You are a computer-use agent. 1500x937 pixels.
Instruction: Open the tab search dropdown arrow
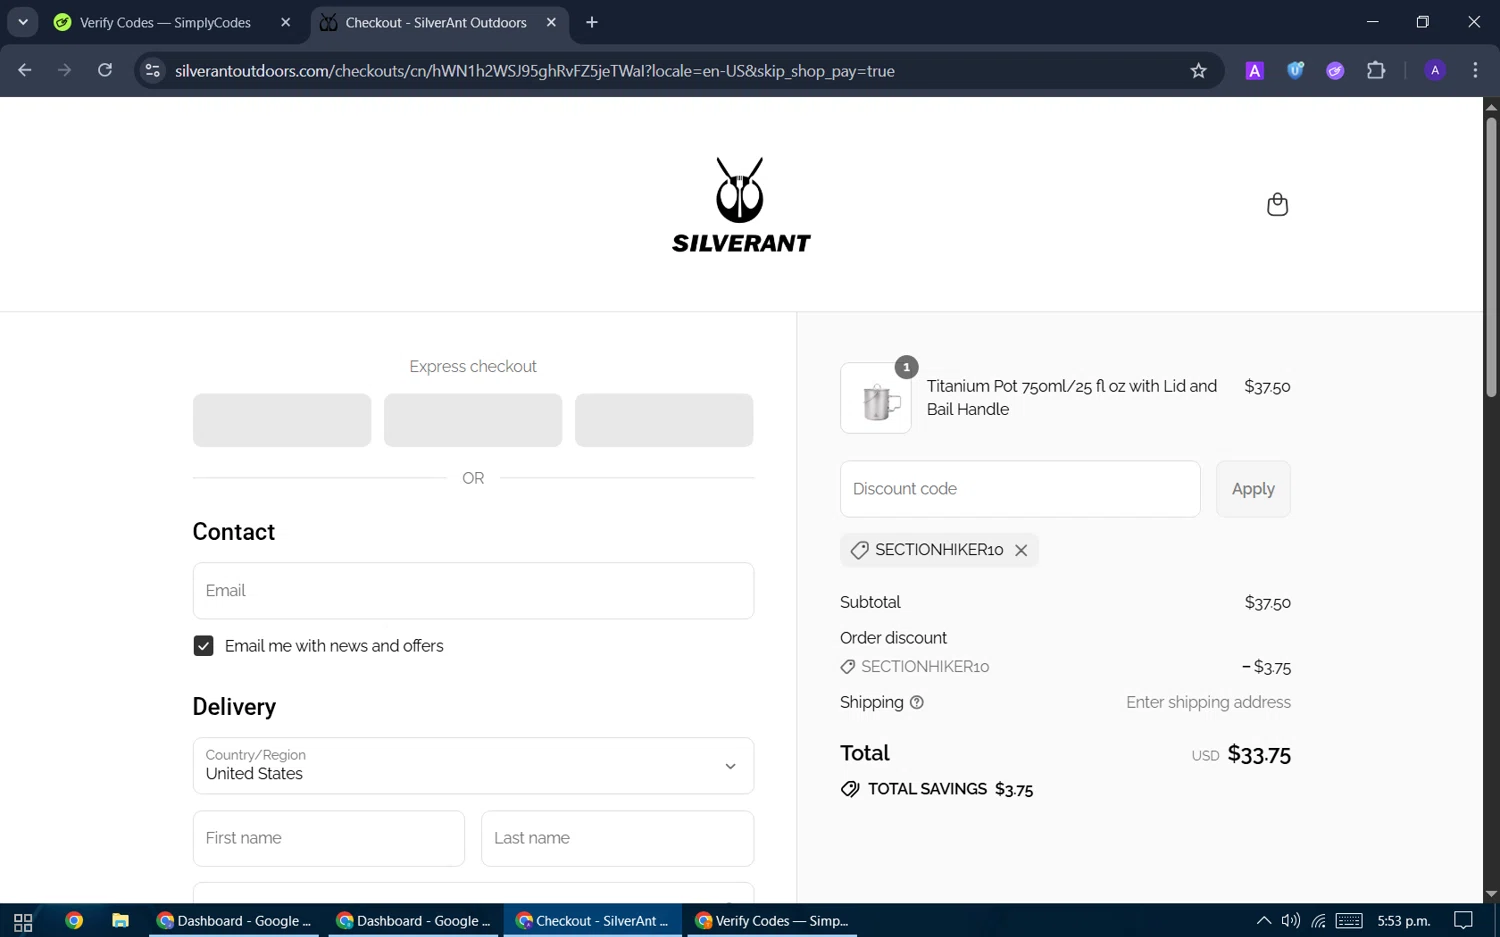click(22, 22)
